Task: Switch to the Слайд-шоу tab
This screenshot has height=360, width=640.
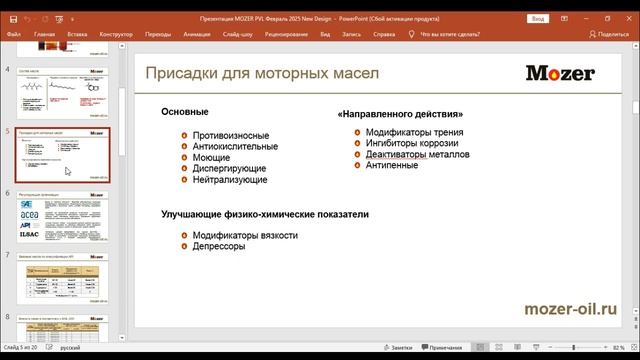Action: coord(238,34)
